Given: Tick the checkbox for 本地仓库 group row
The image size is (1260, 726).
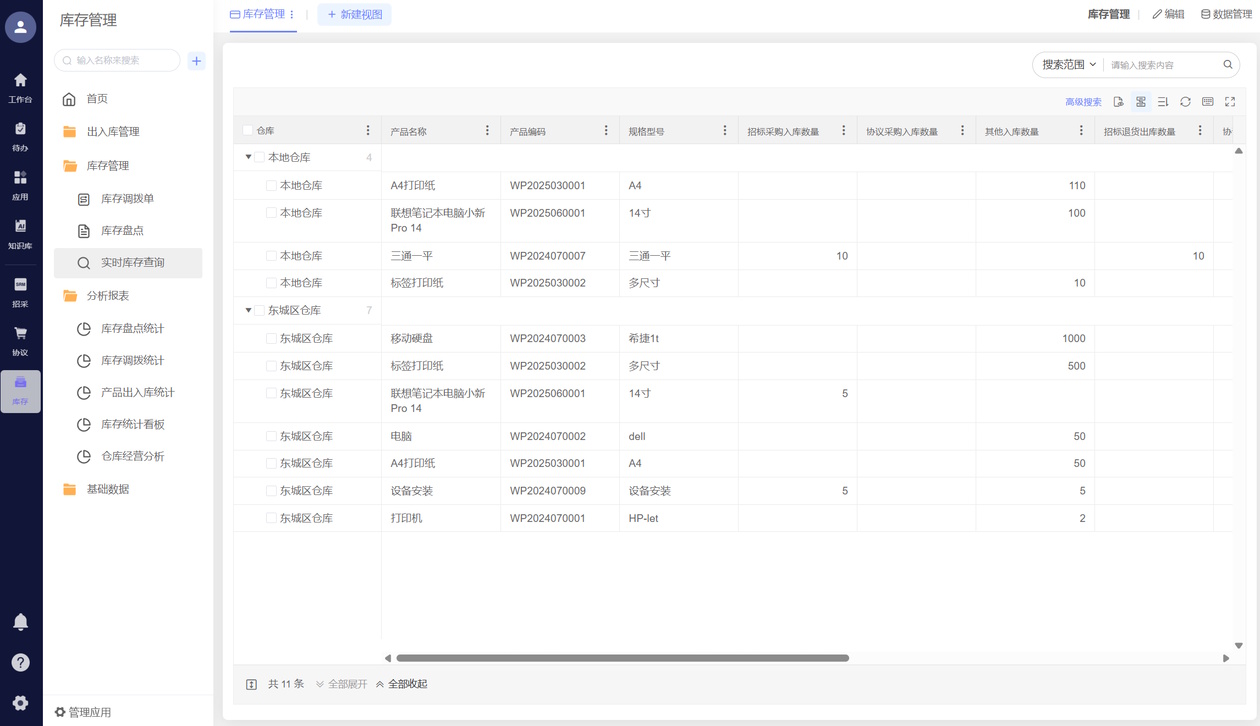Looking at the screenshot, I should pyautogui.click(x=260, y=158).
